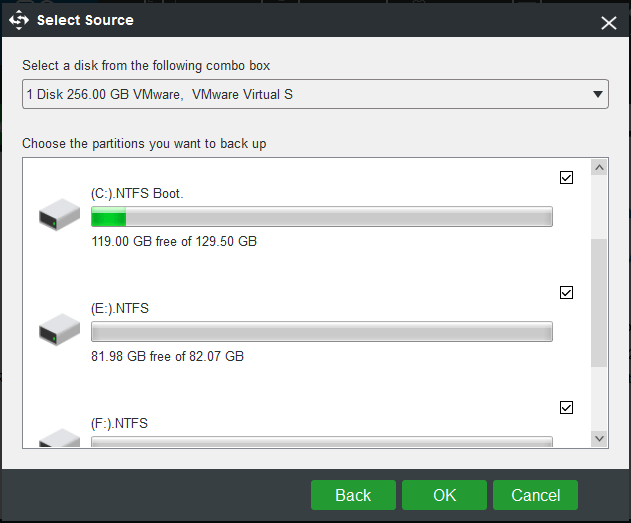Confirm selection with the OK button
This screenshot has width=631, height=523.
pos(444,495)
